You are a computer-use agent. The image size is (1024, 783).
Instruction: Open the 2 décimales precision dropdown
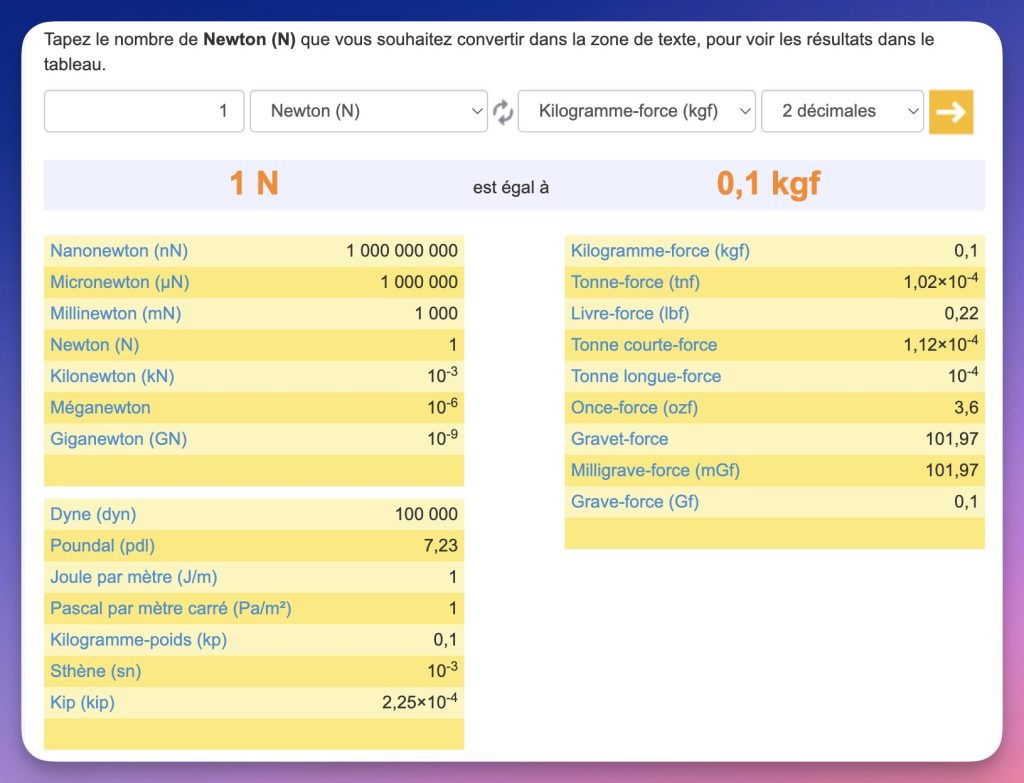pyautogui.click(x=842, y=111)
